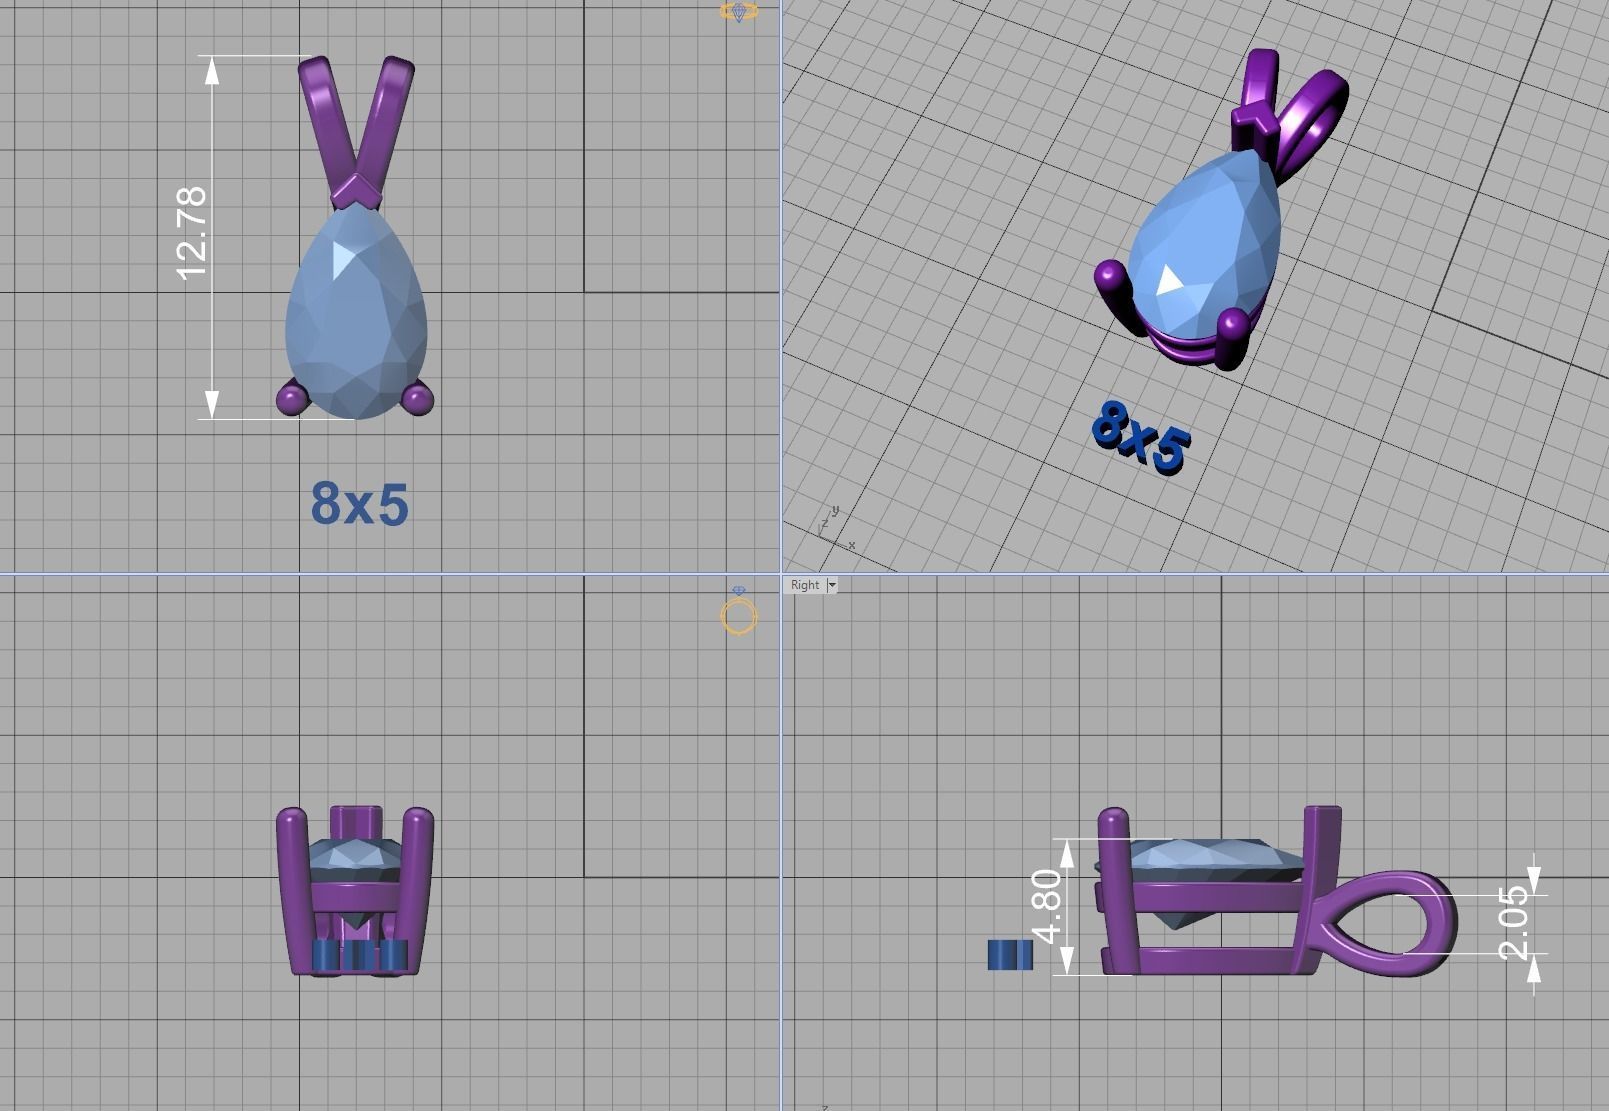
Task: Select the 3D 8x5 text in perspective viewport
Action: [1140, 436]
